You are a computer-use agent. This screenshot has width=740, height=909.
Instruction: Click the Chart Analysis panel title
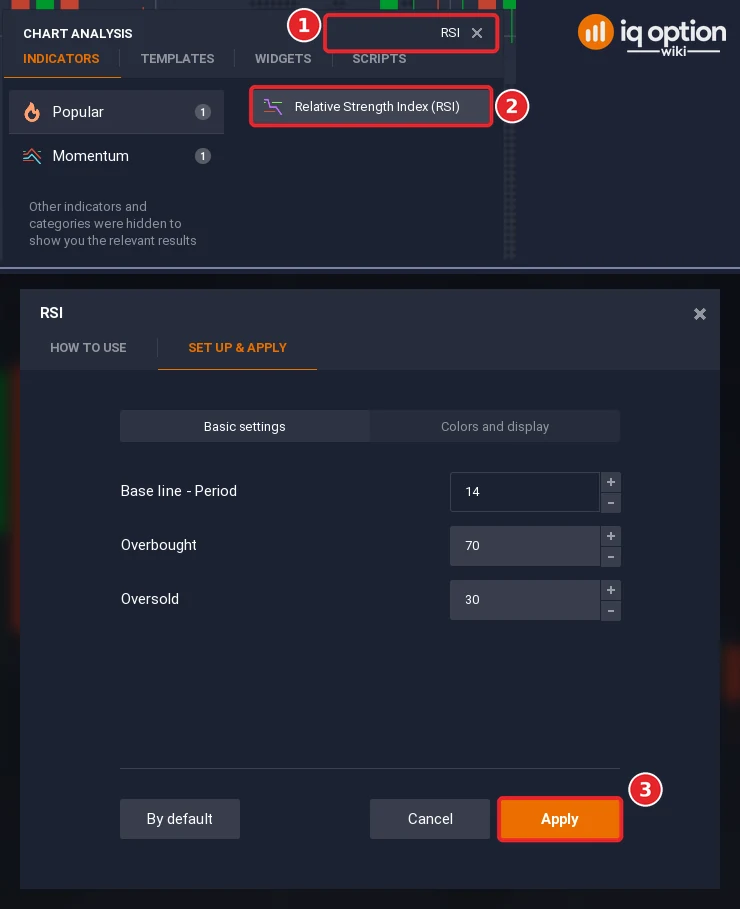78,34
